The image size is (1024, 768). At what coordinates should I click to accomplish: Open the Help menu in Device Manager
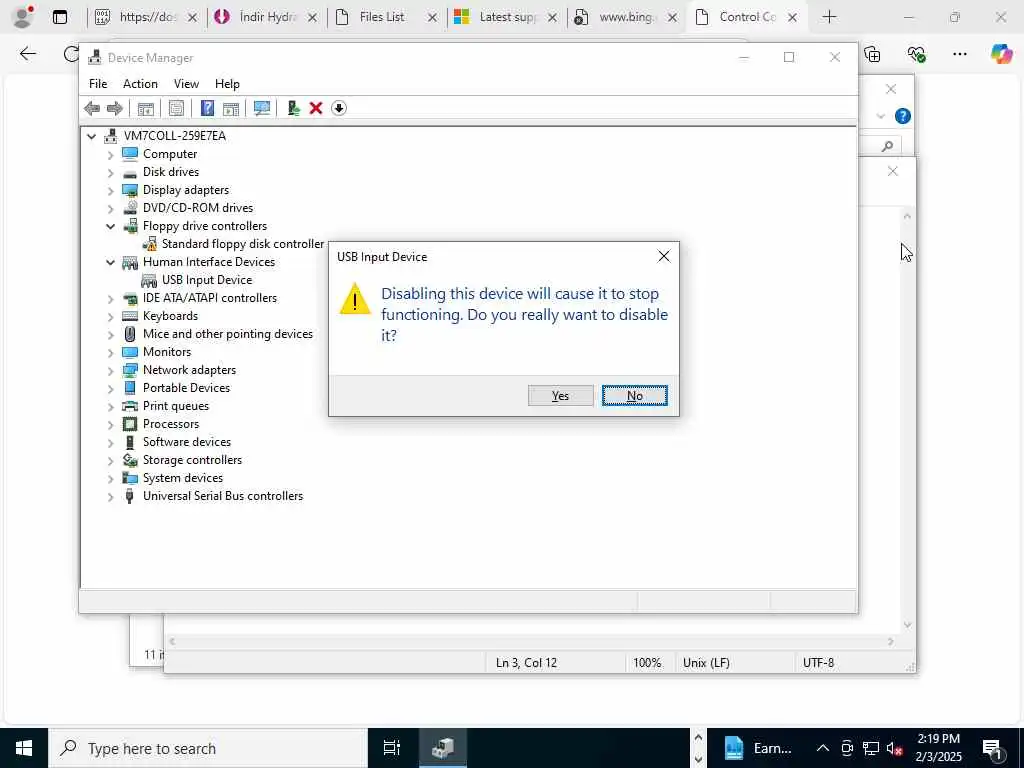(227, 84)
